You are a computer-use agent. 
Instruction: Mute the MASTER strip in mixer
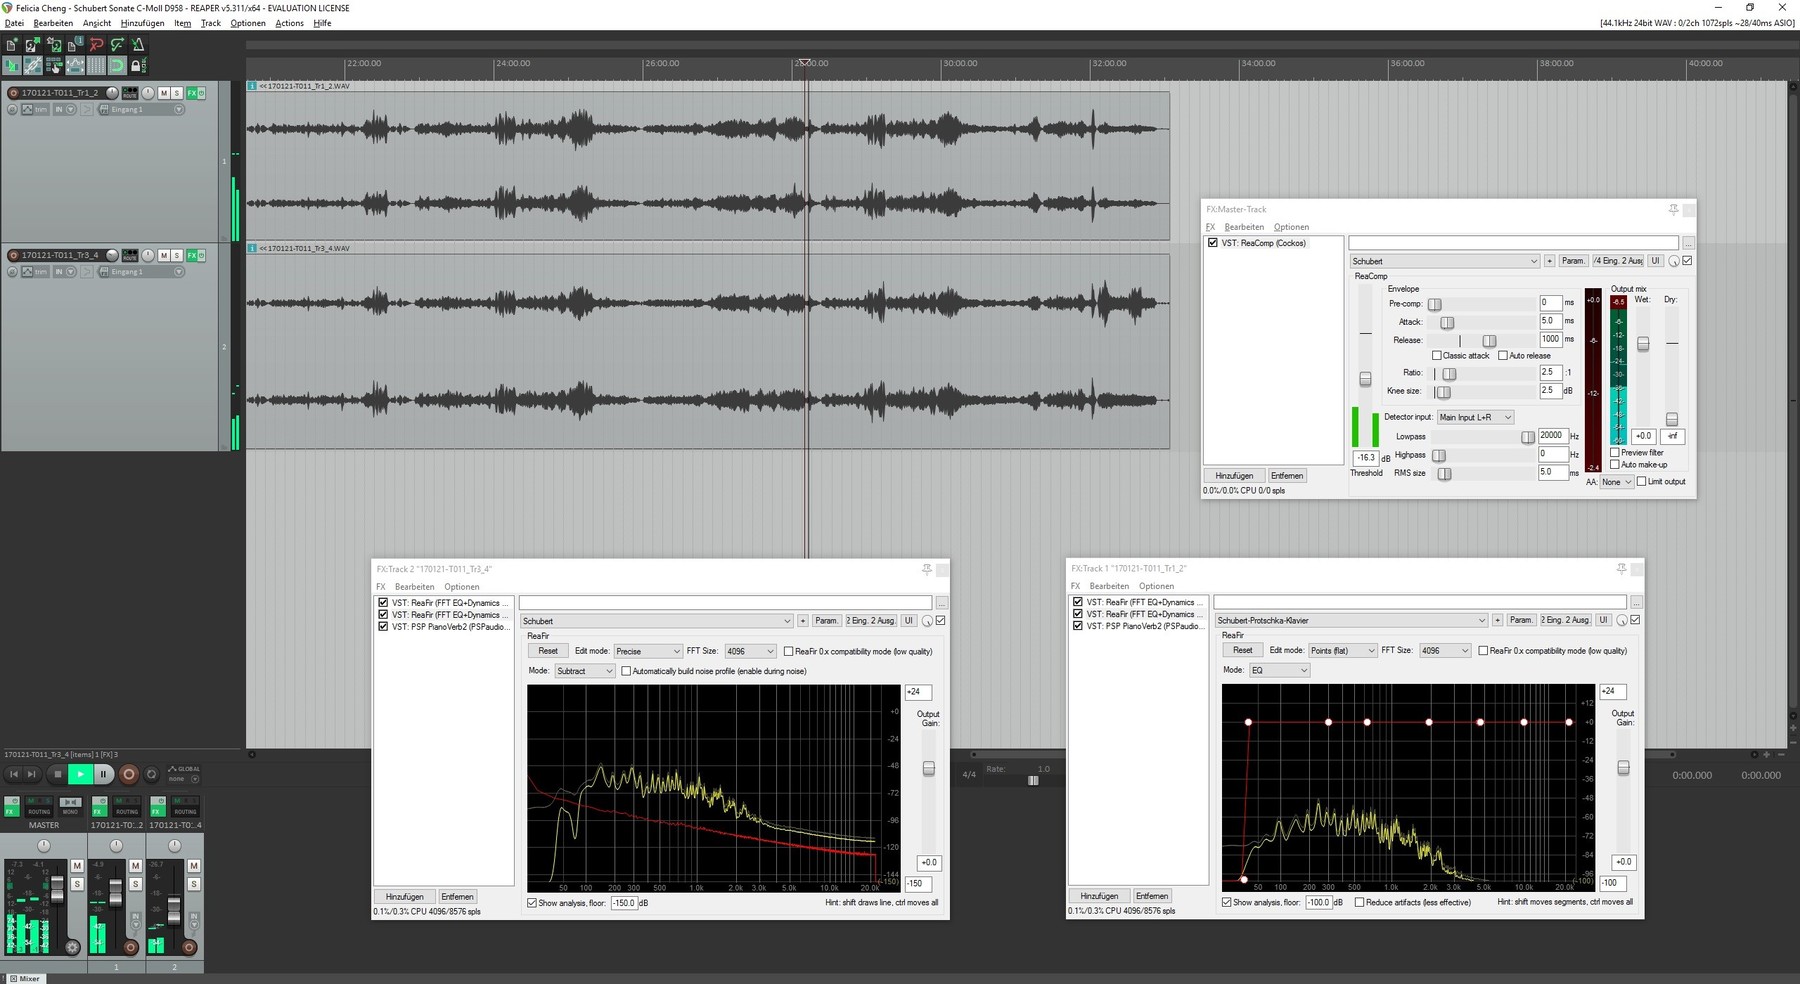click(77, 866)
